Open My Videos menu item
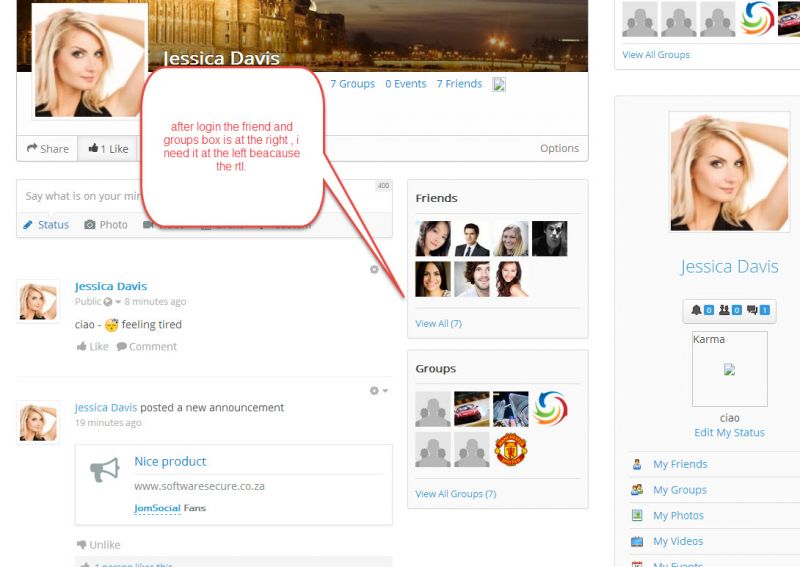This screenshot has height=567, width=800. click(x=678, y=541)
